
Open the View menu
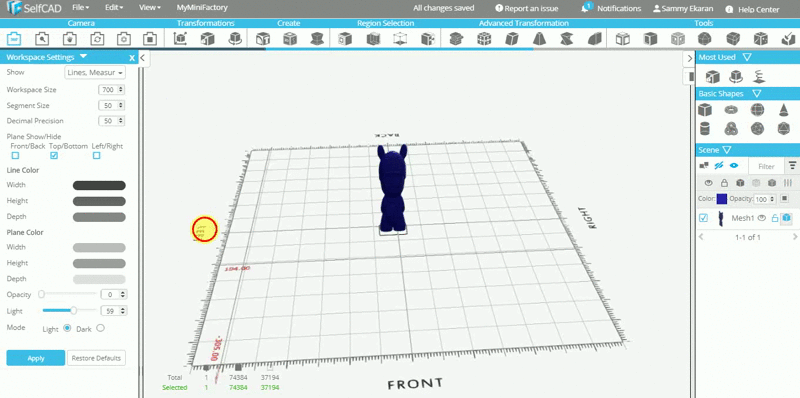point(149,8)
